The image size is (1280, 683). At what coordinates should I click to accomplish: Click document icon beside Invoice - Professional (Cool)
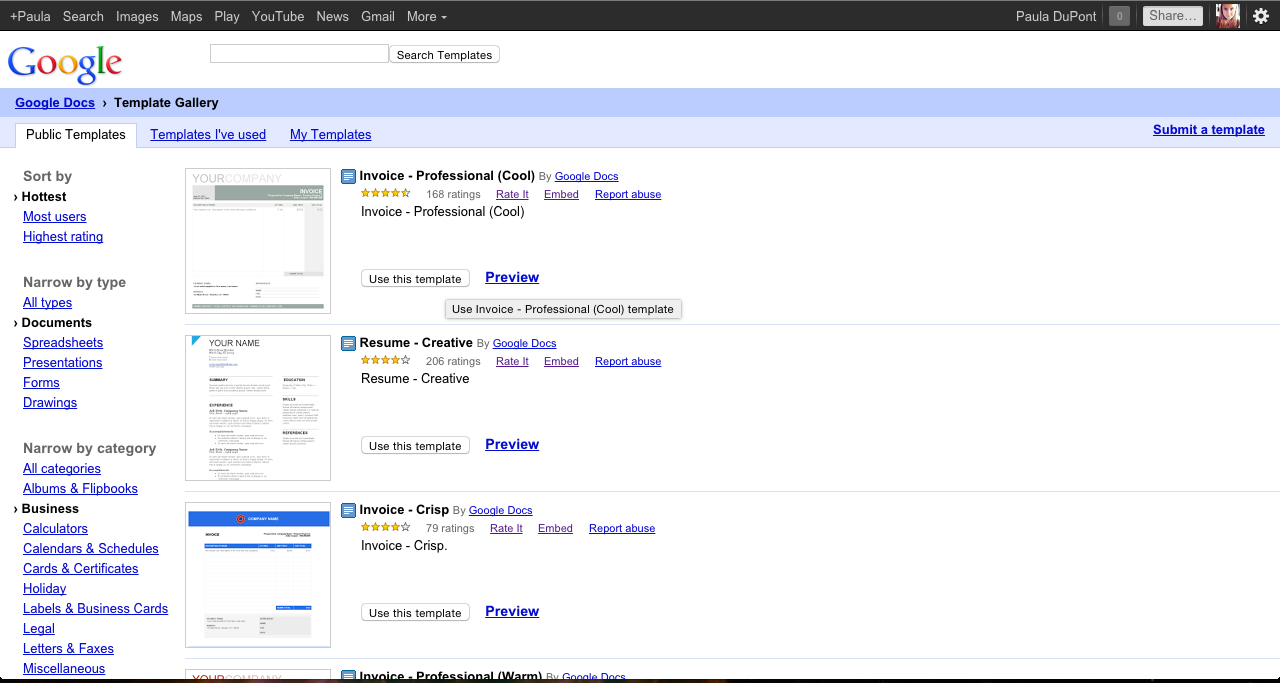pyautogui.click(x=348, y=176)
